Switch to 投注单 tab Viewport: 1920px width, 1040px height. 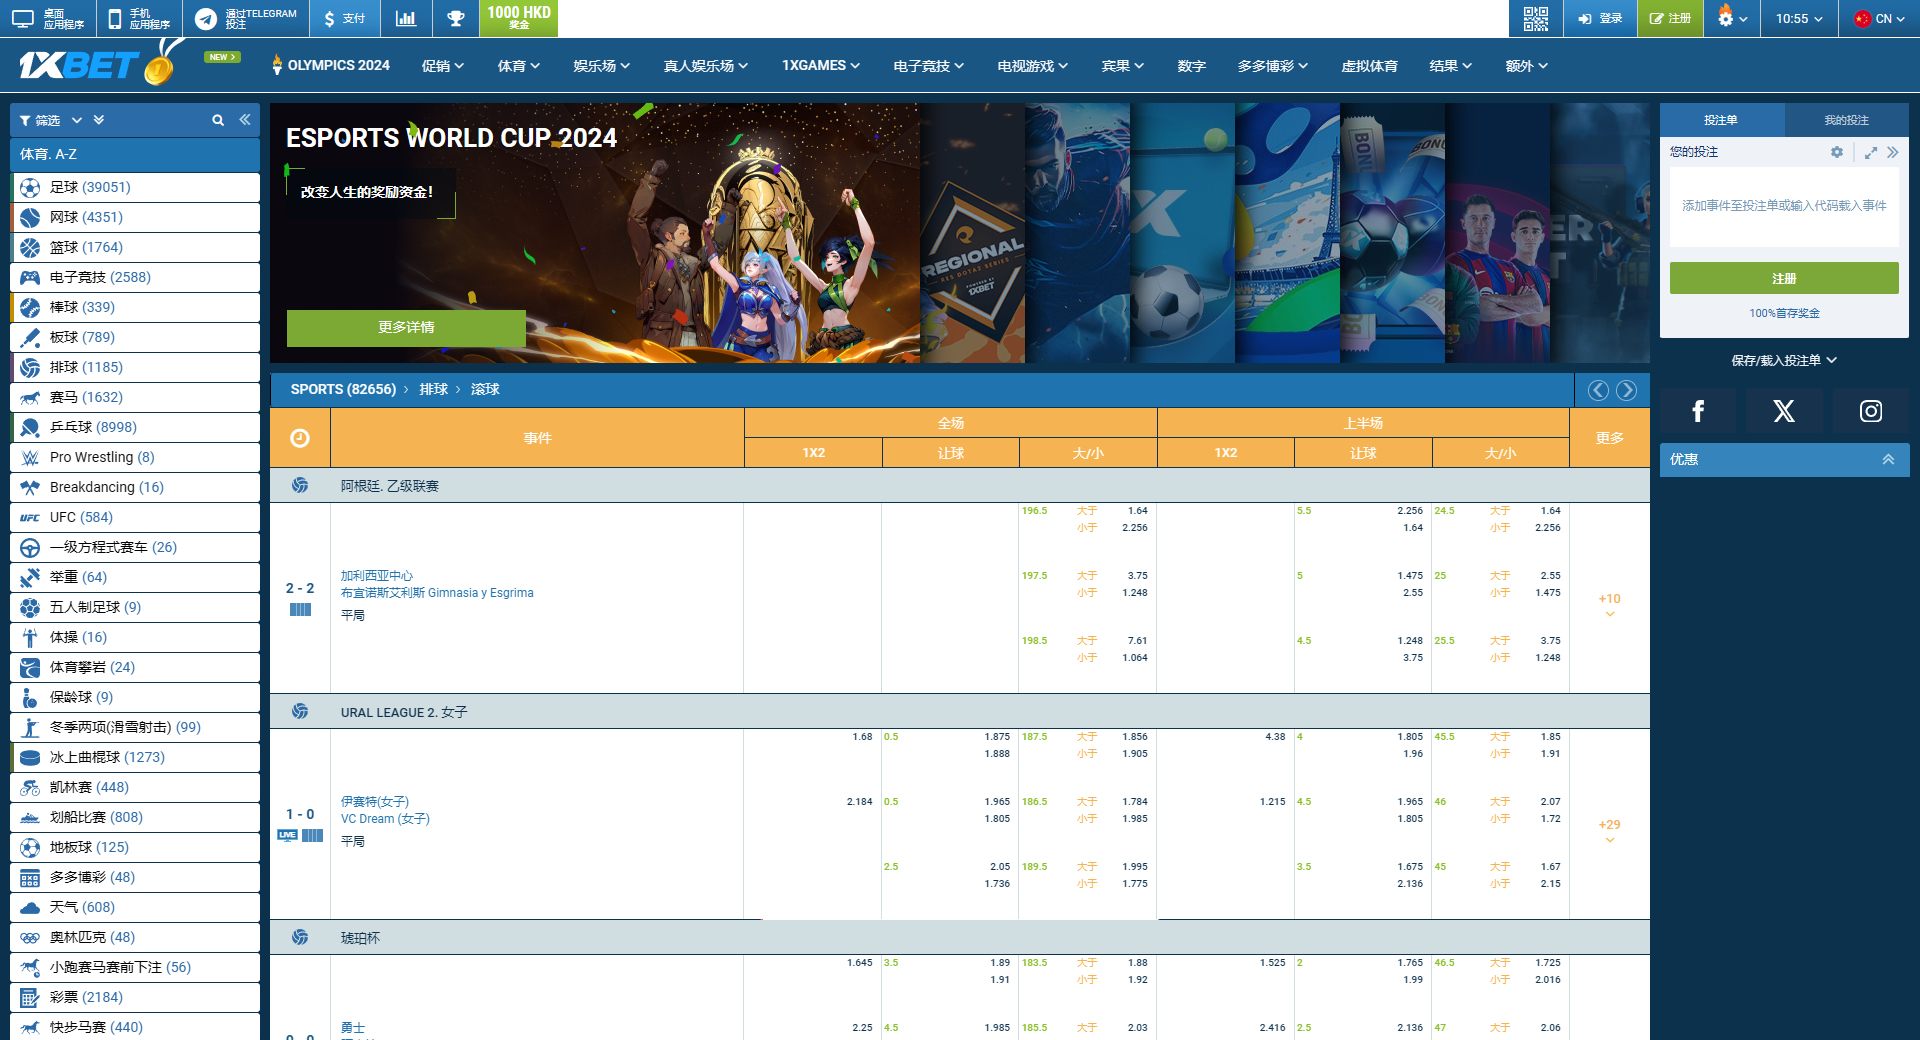pos(1721,120)
